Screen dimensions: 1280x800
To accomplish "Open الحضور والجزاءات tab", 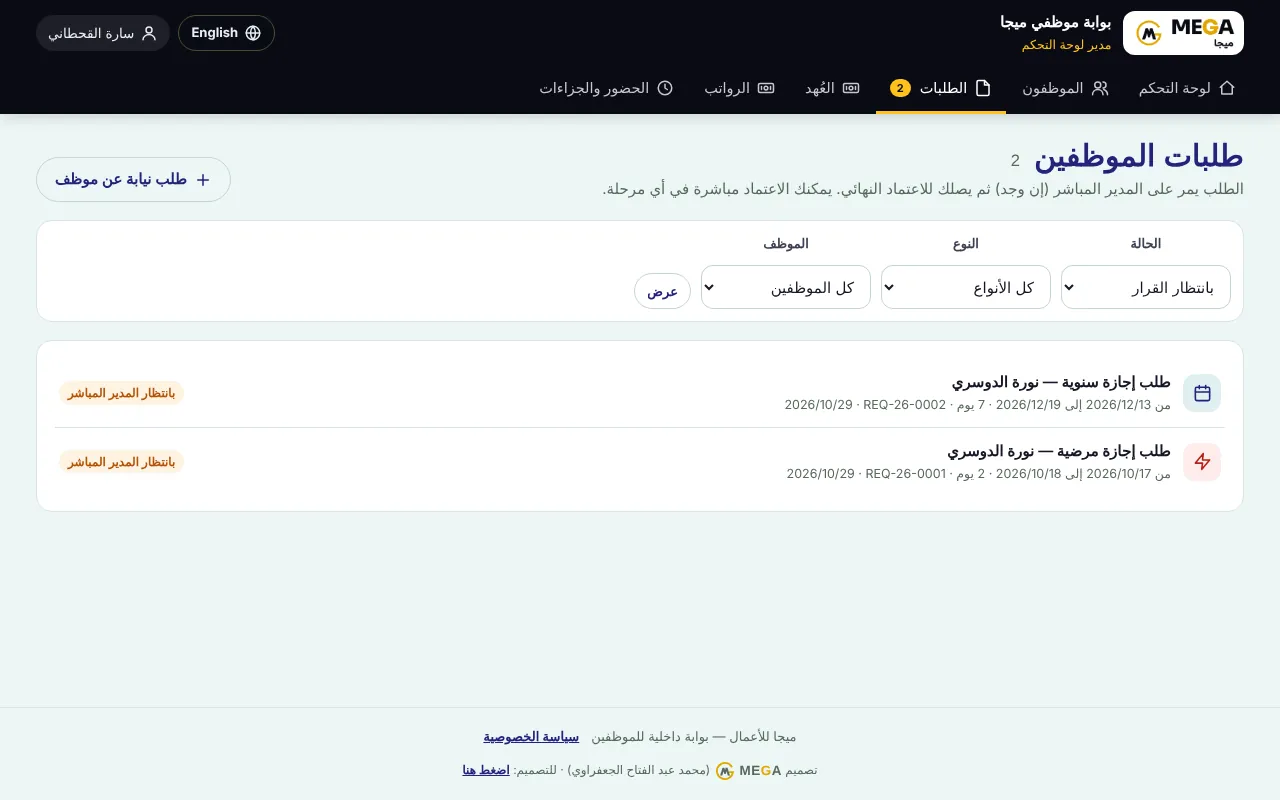I will (607, 88).
